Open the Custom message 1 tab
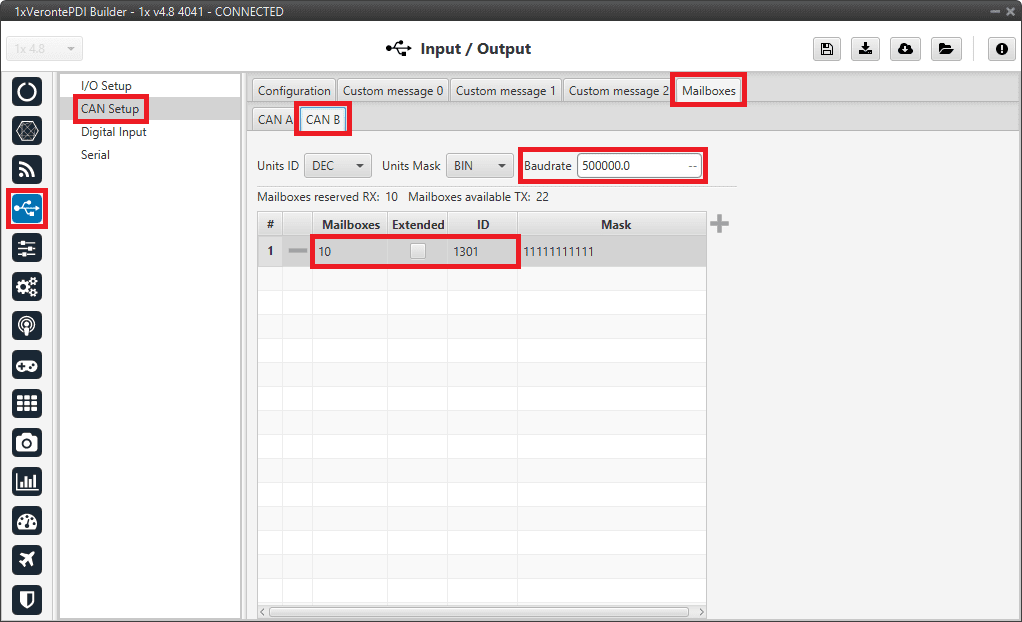Viewport: 1022px width, 622px height. [506, 91]
